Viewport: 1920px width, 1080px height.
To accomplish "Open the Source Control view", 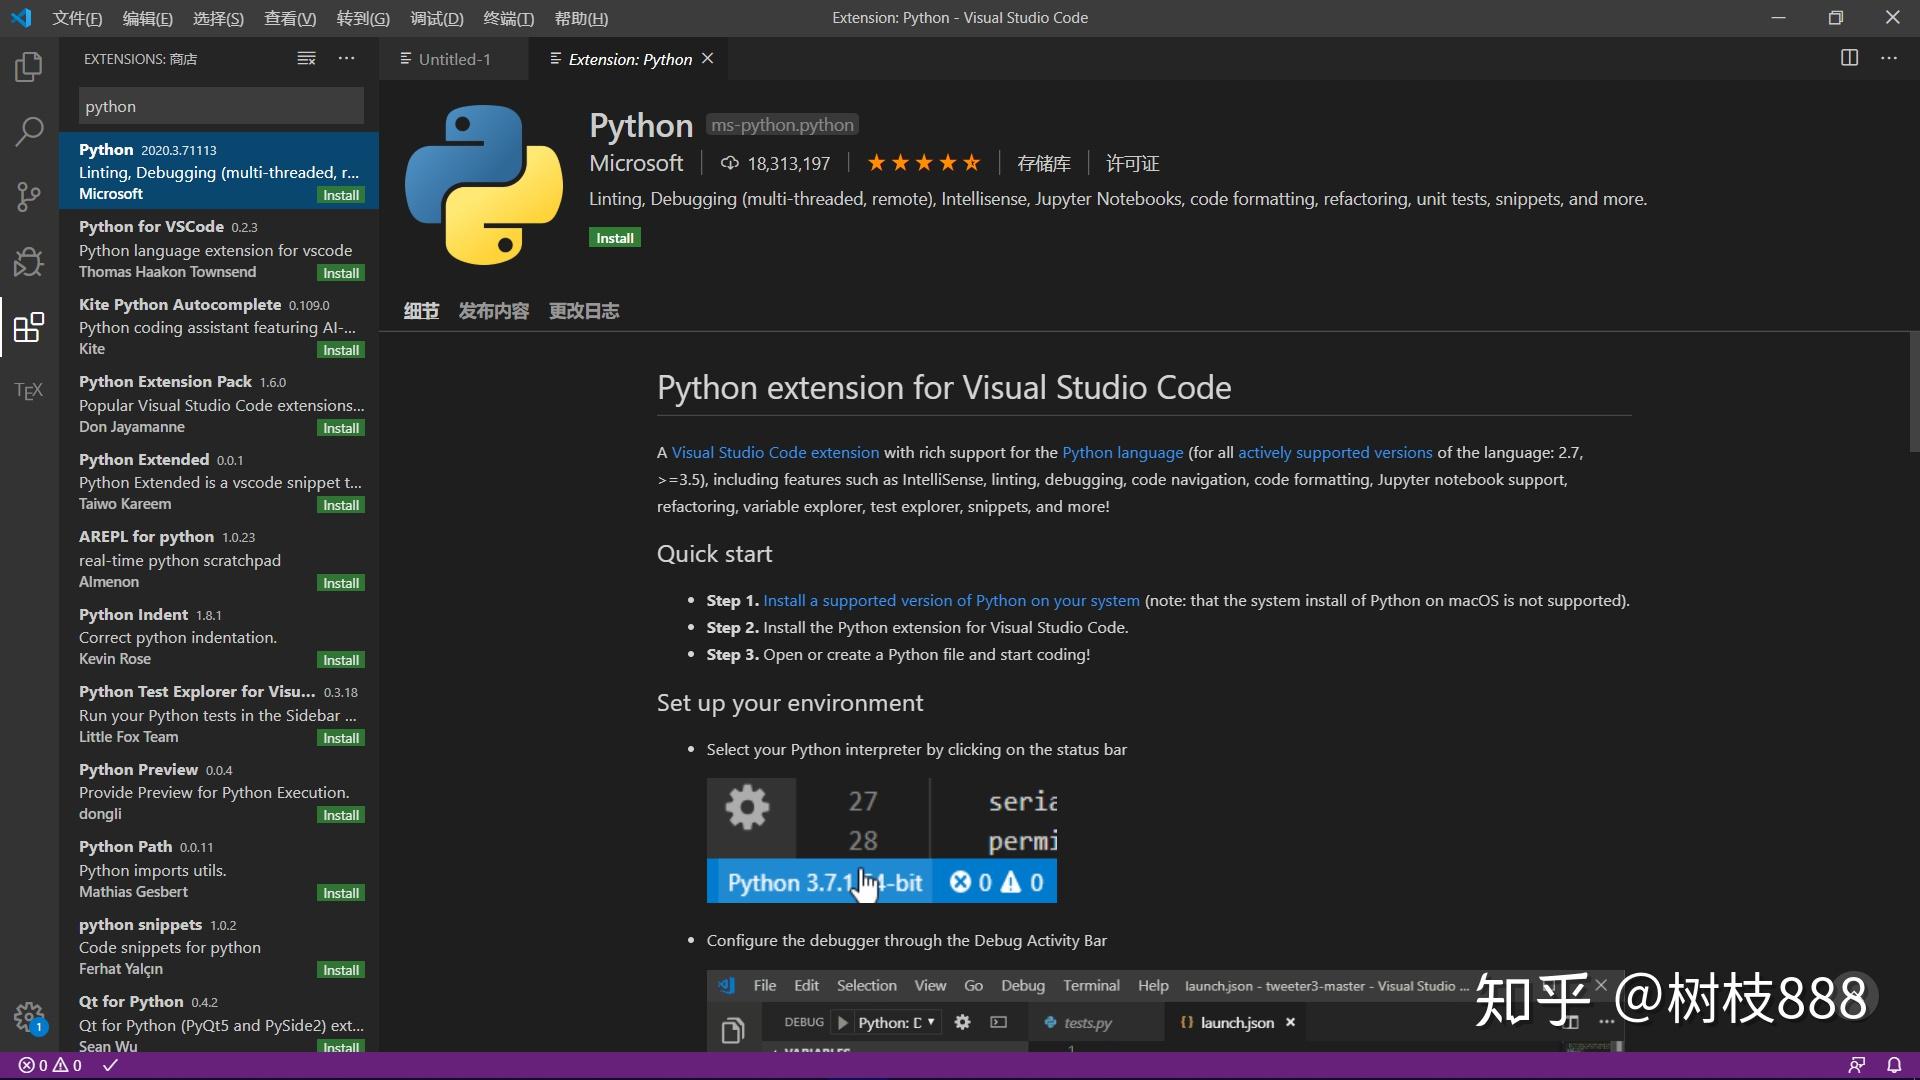I will [28, 196].
